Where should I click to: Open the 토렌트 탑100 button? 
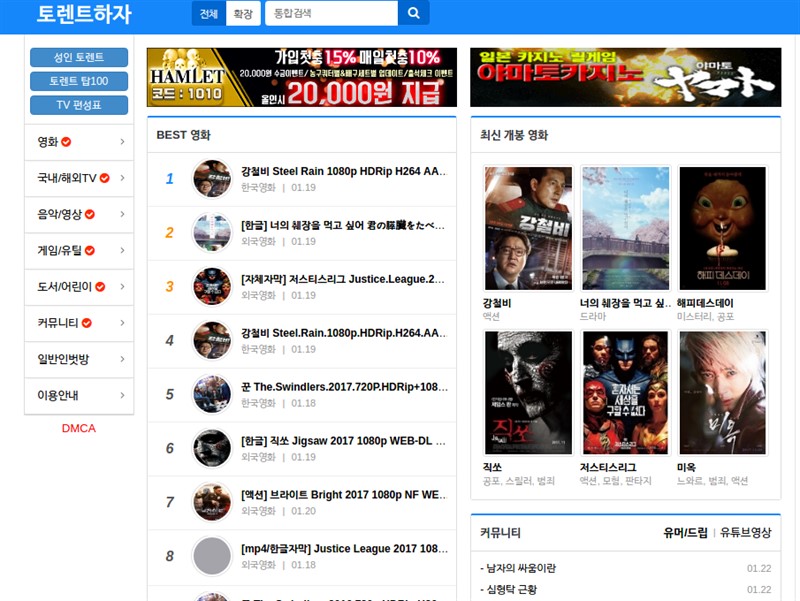(79, 81)
